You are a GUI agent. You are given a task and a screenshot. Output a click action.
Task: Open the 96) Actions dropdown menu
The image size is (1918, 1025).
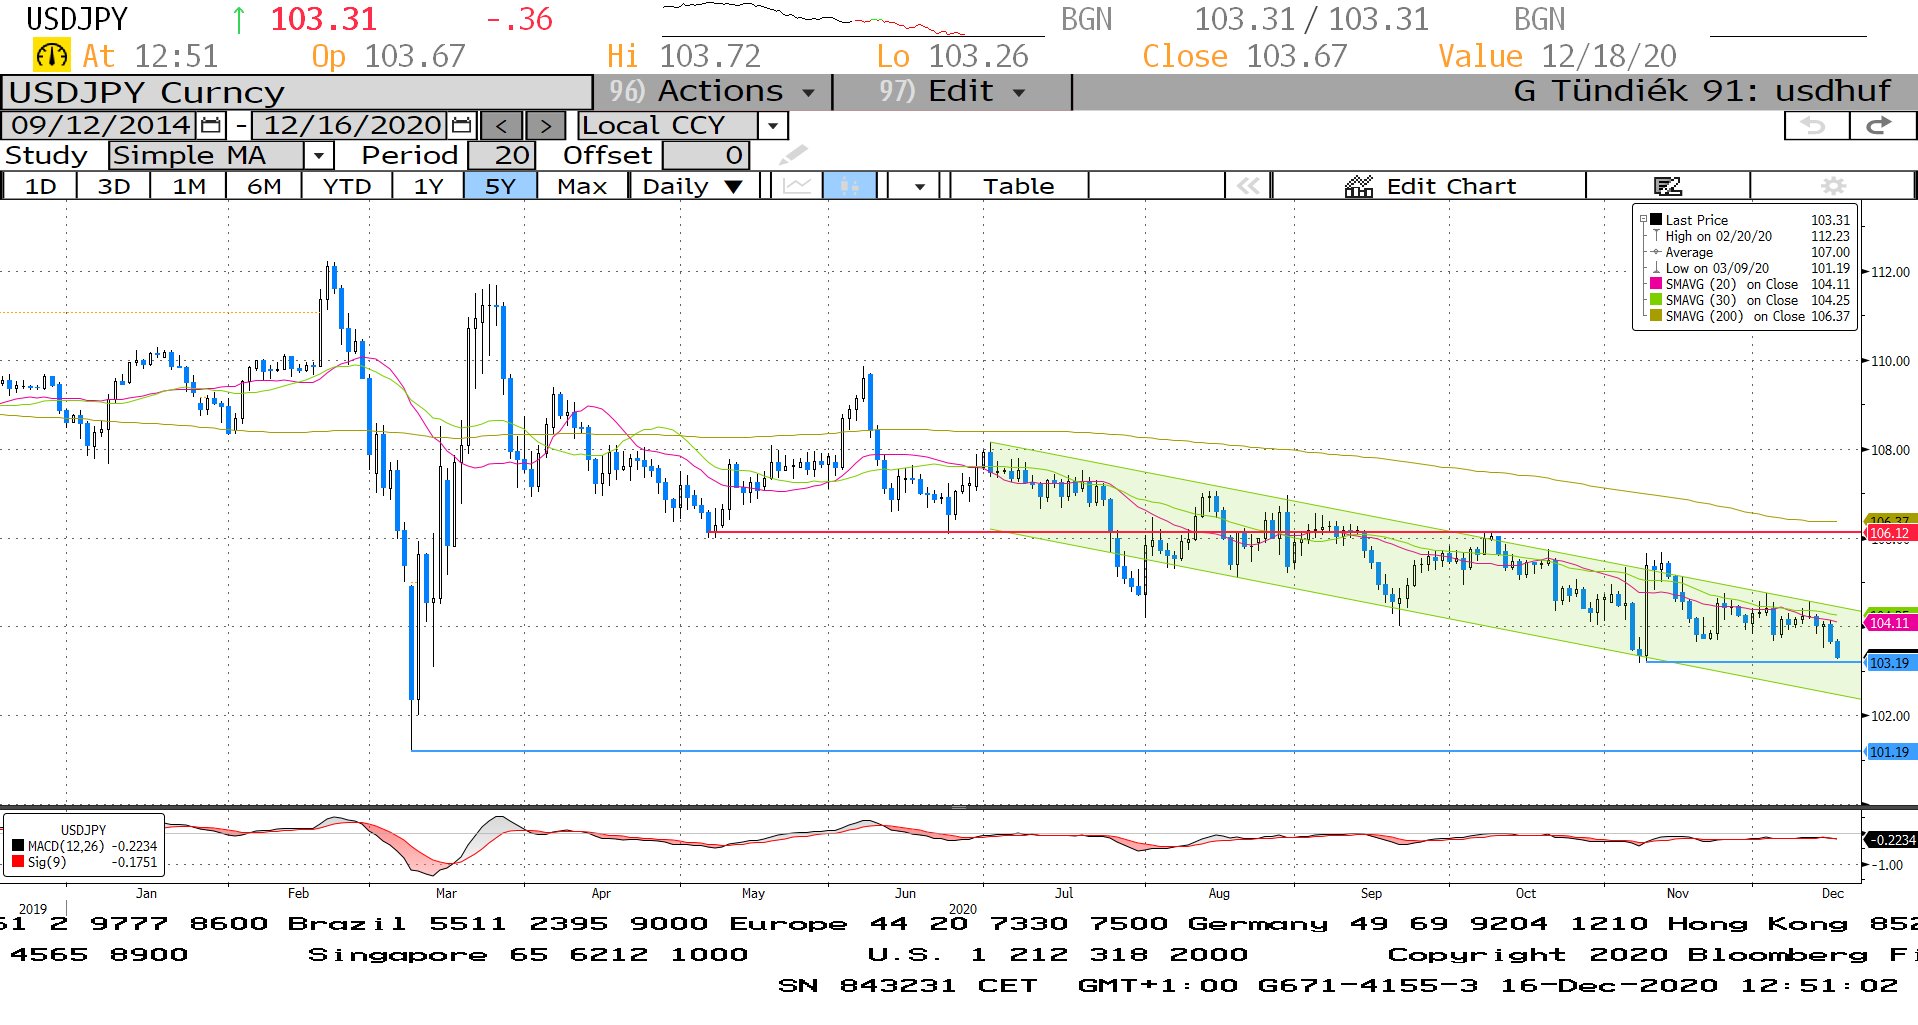click(712, 92)
